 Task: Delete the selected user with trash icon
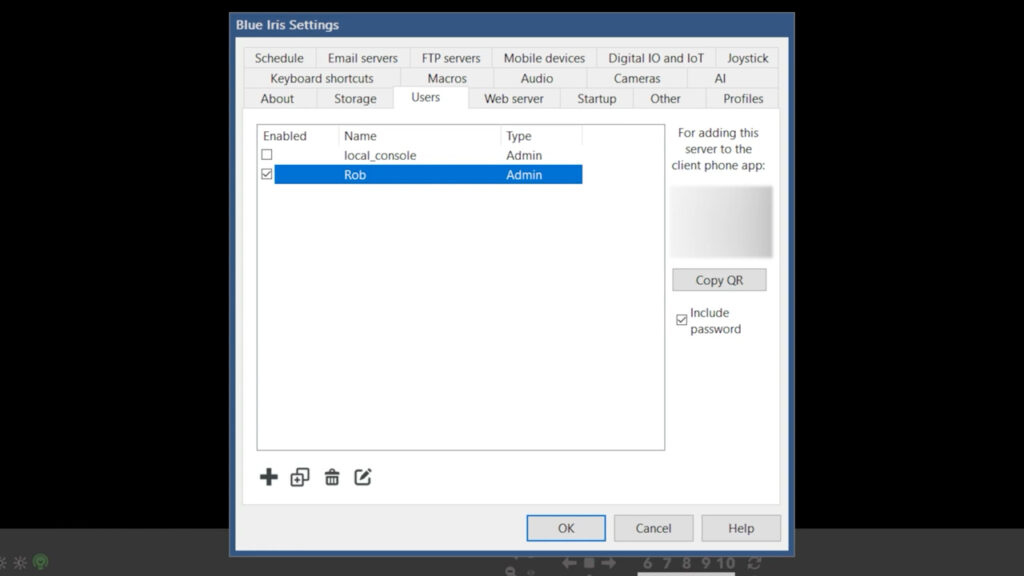332,477
